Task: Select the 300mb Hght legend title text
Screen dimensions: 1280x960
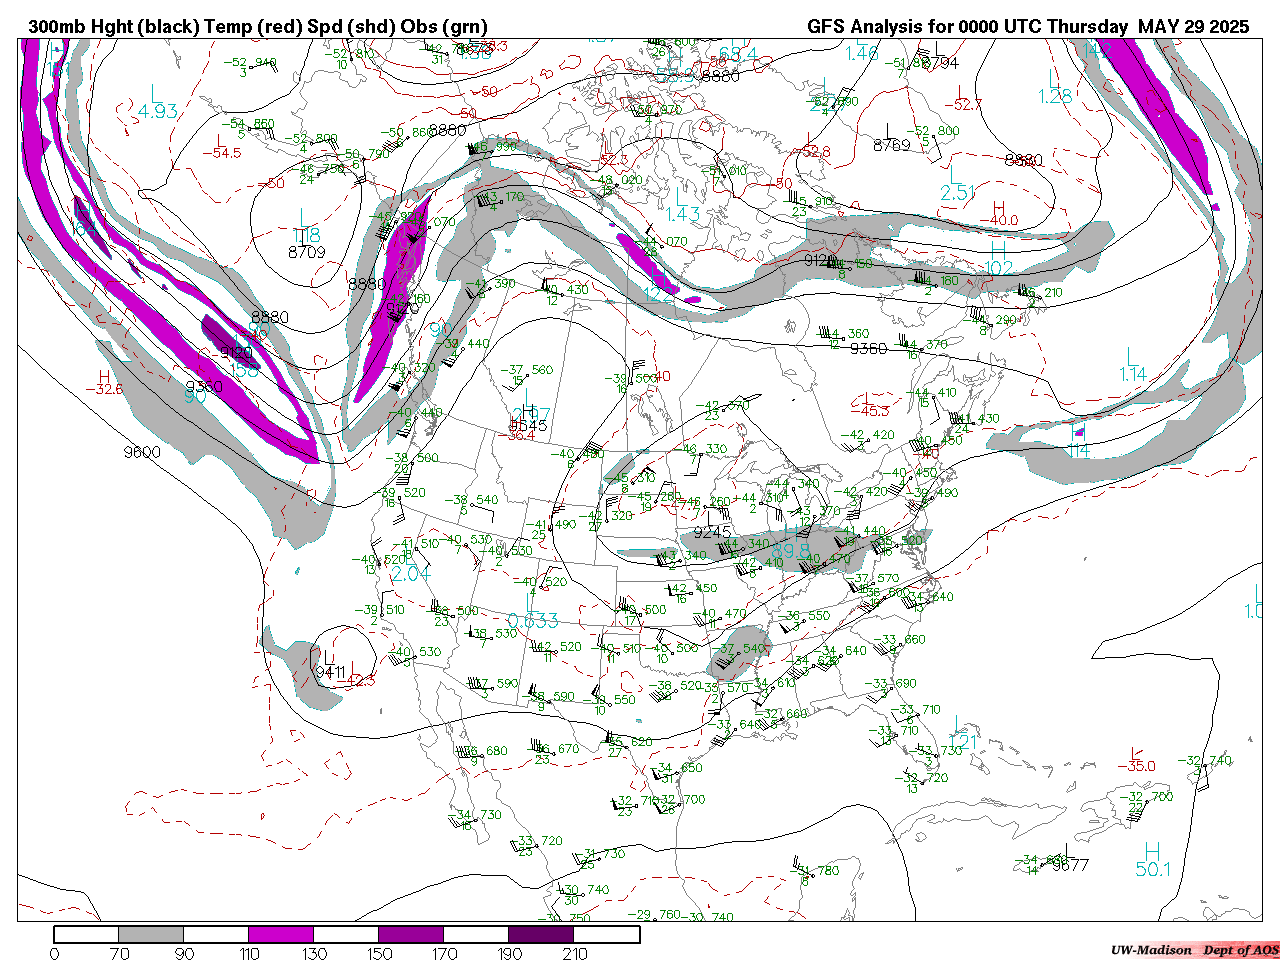Action: pos(258,27)
